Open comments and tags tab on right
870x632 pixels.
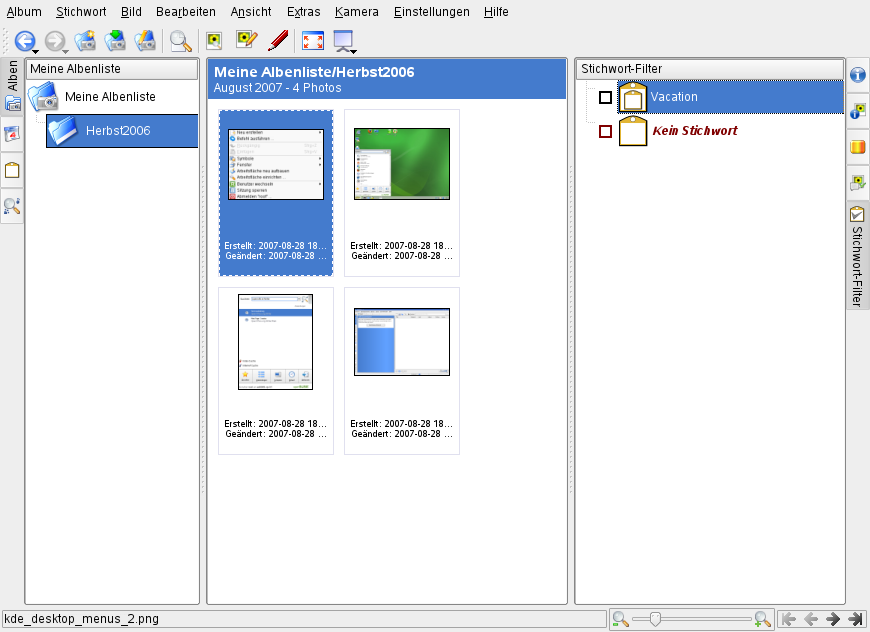858,183
